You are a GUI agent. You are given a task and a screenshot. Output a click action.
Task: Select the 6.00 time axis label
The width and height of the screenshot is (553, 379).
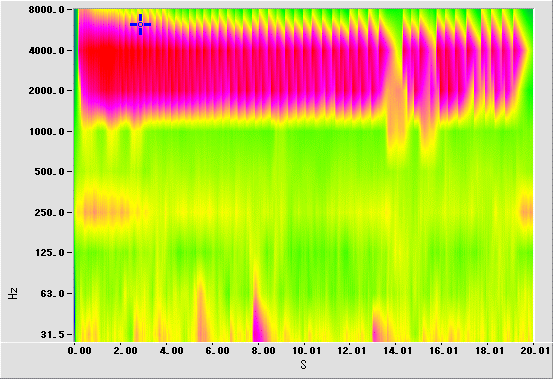click(x=217, y=351)
